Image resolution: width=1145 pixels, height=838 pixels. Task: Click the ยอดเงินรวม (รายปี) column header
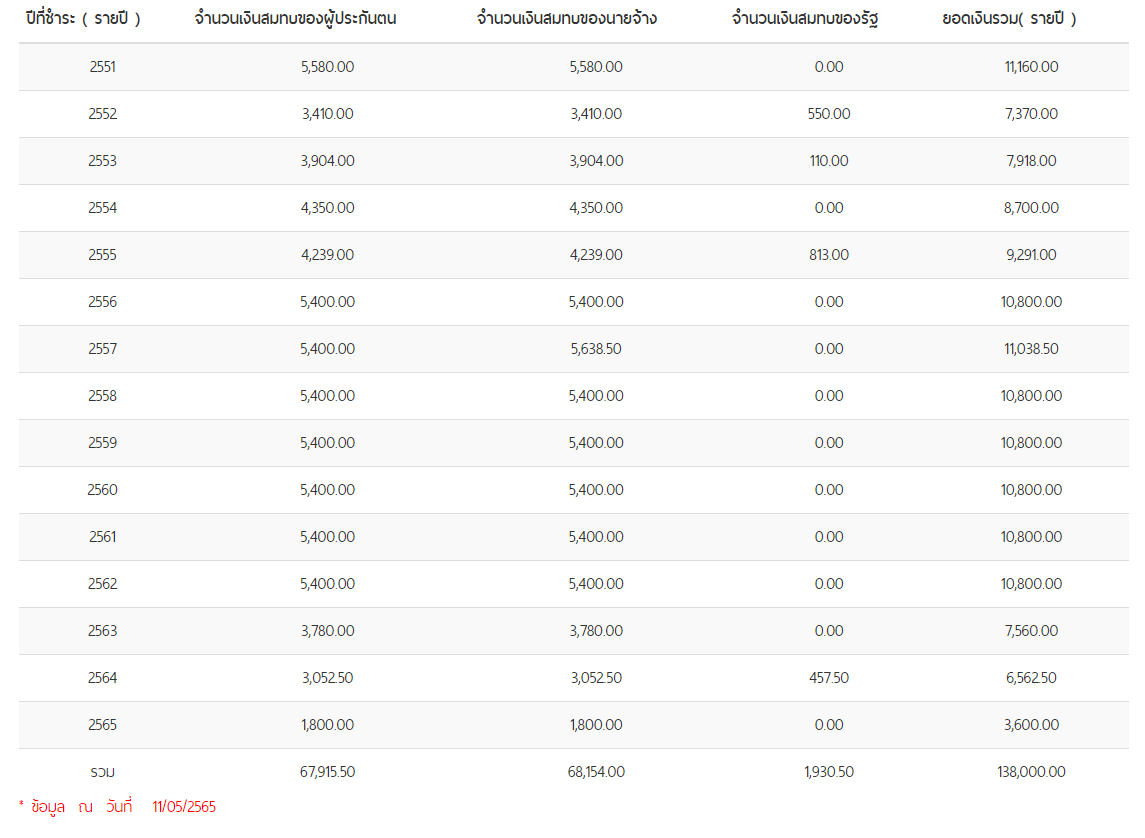tap(1009, 18)
